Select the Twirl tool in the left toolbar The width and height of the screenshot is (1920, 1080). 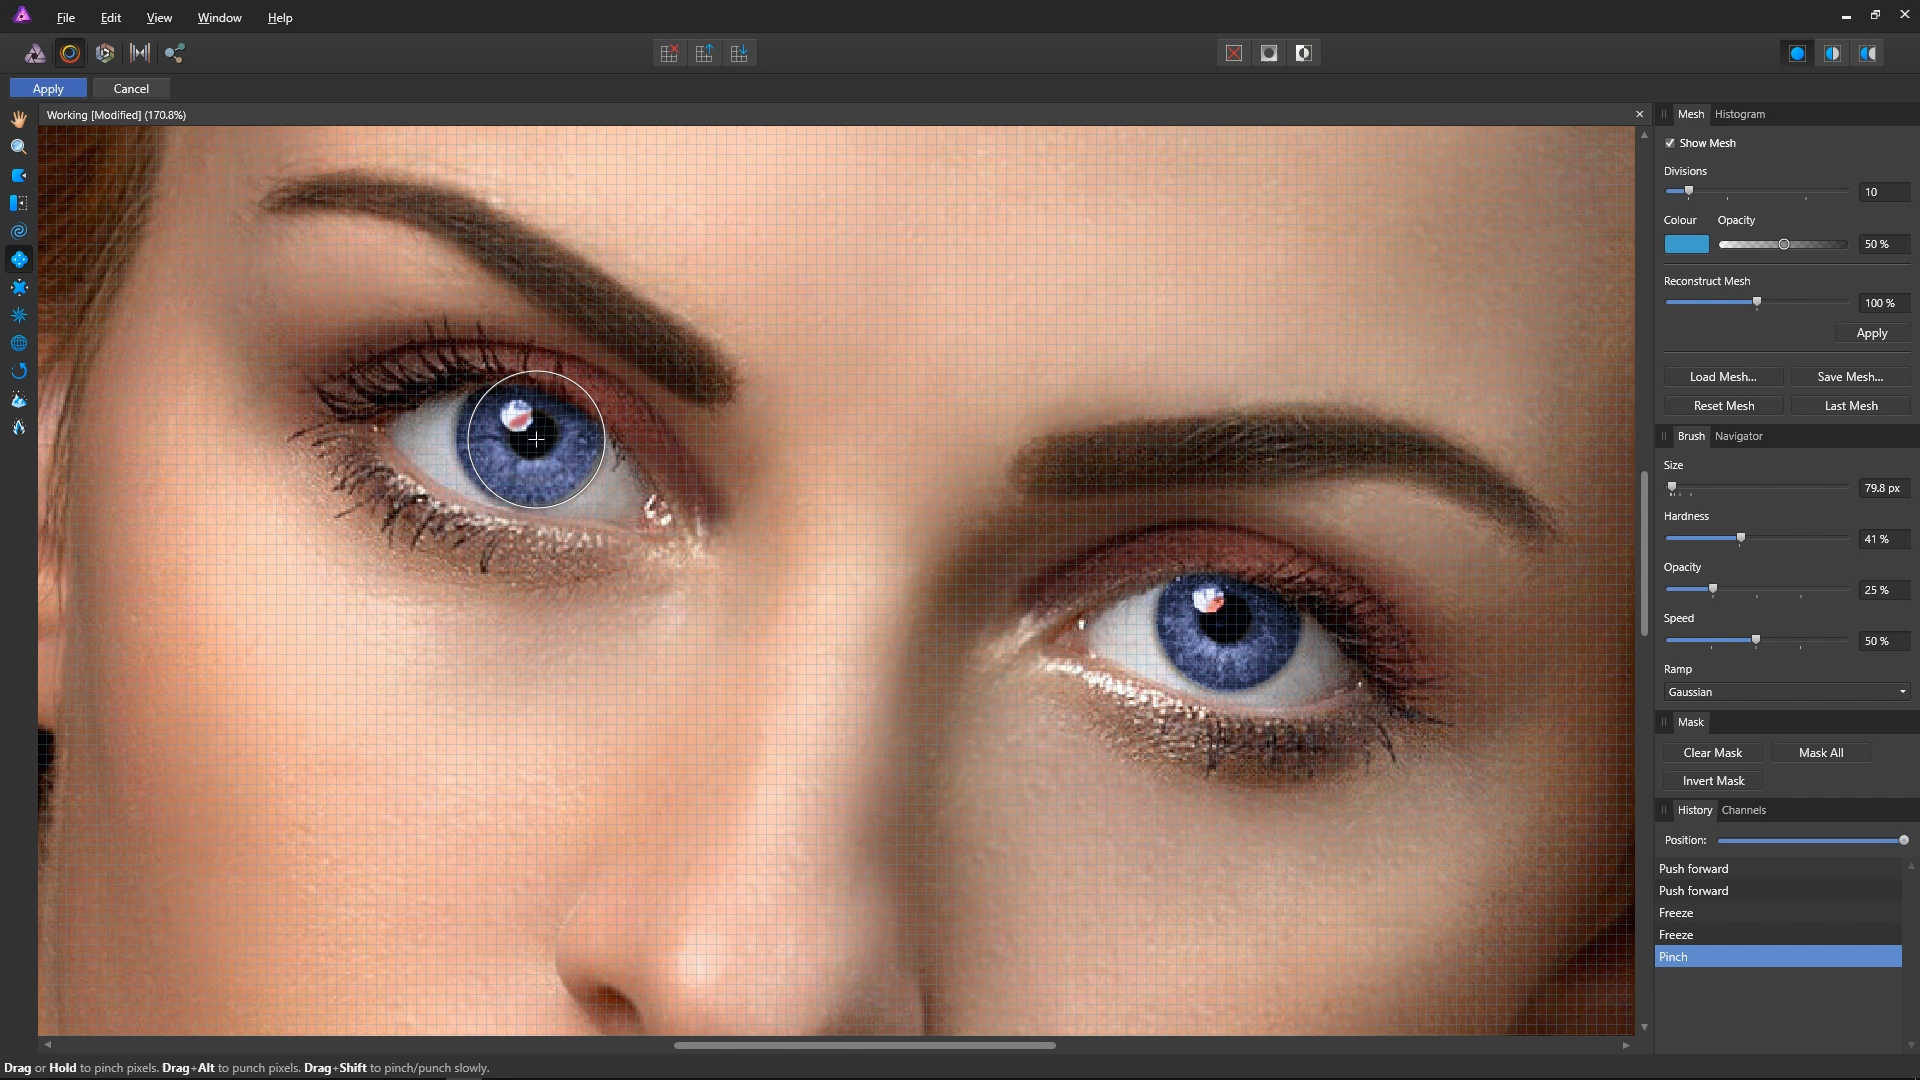tap(19, 231)
